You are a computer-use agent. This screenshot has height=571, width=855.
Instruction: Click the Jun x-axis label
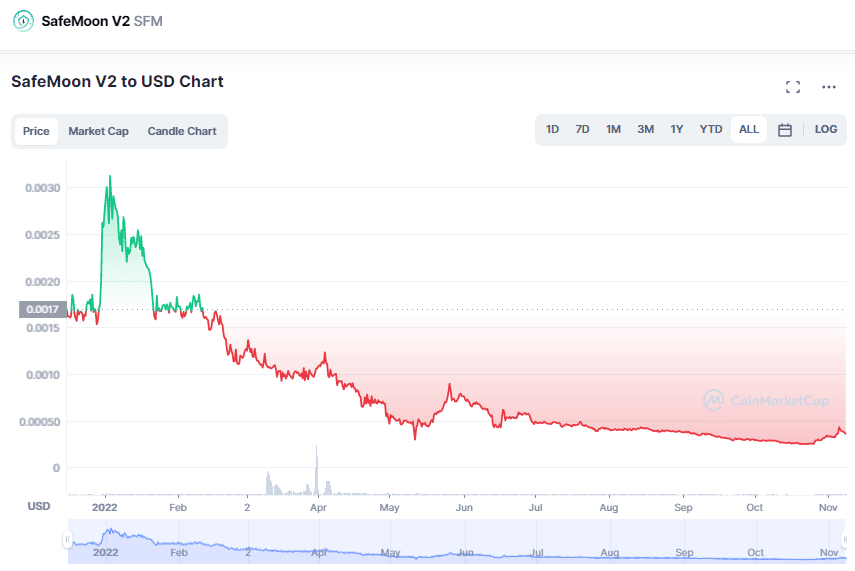tap(464, 507)
